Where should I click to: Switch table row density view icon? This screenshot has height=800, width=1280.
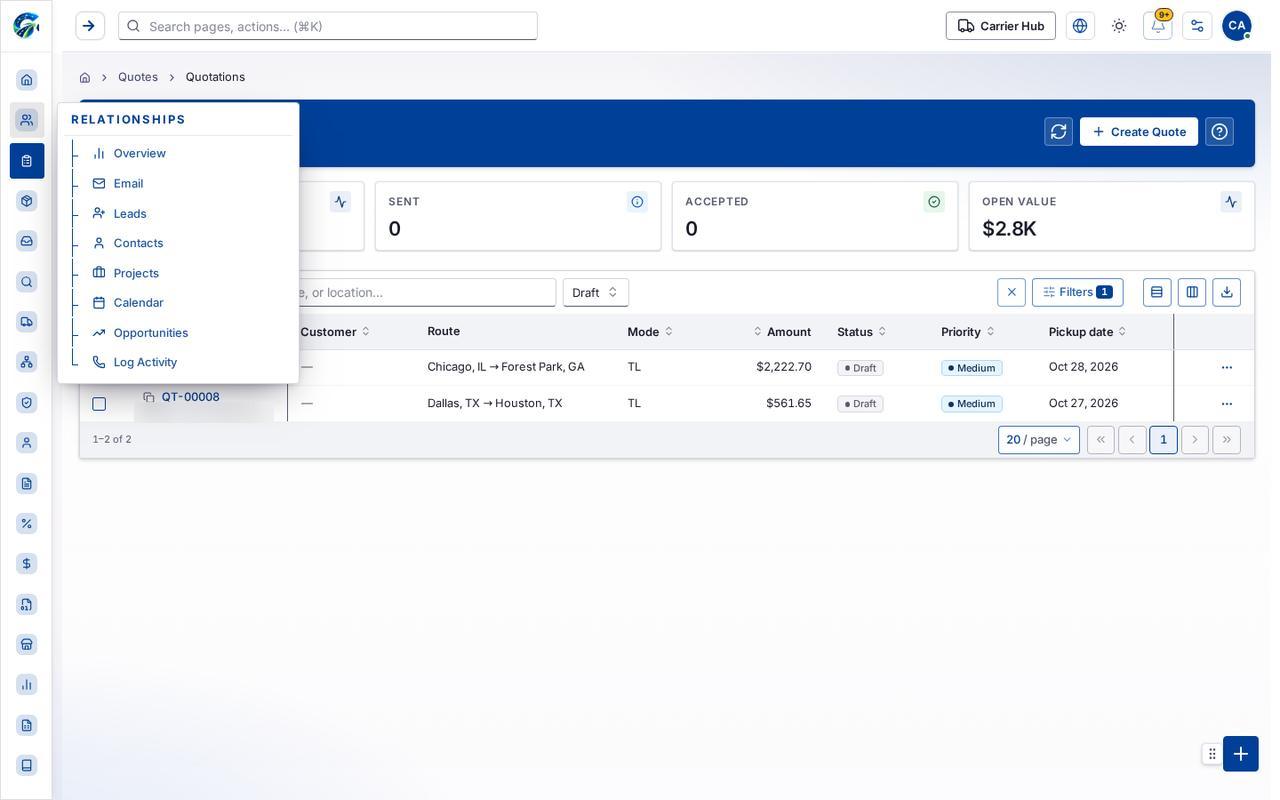[x=1157, y=292]
